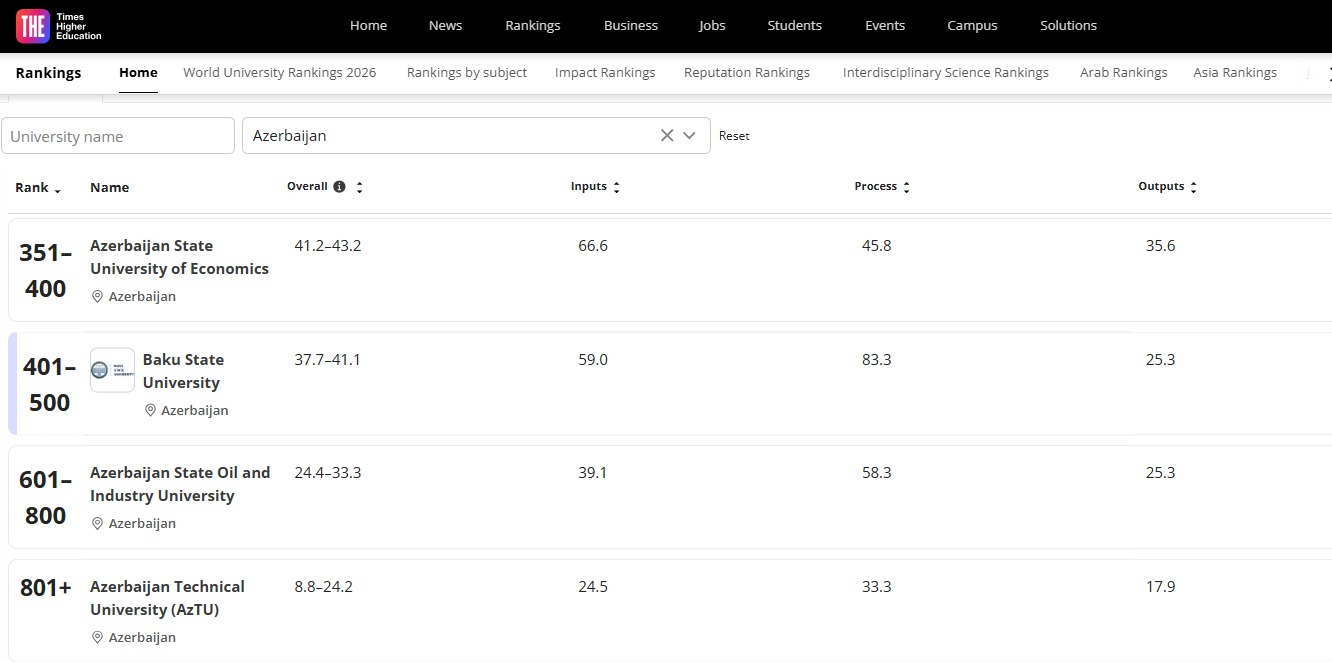Open the Students menu in top navigation
Viewport: 1332px width, 662px height.
point(794,26)
